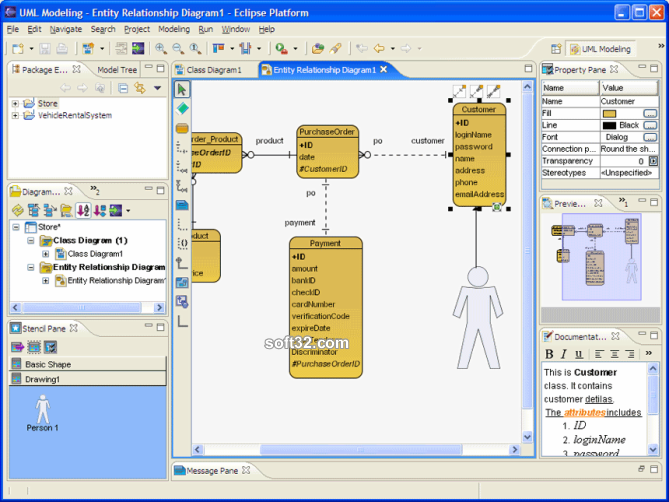Click the zoom in magnifier icon
669x502 pixels.
(161, 48)
